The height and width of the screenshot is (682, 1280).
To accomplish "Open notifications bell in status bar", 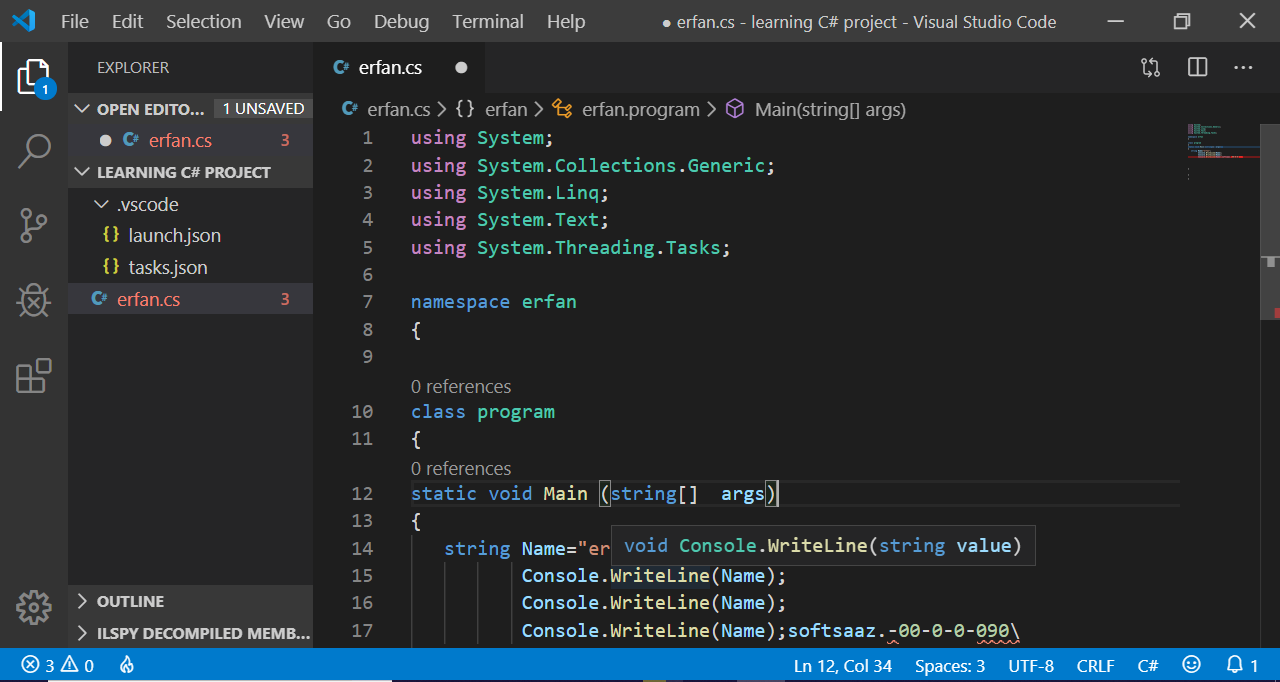I will 1241,665.
